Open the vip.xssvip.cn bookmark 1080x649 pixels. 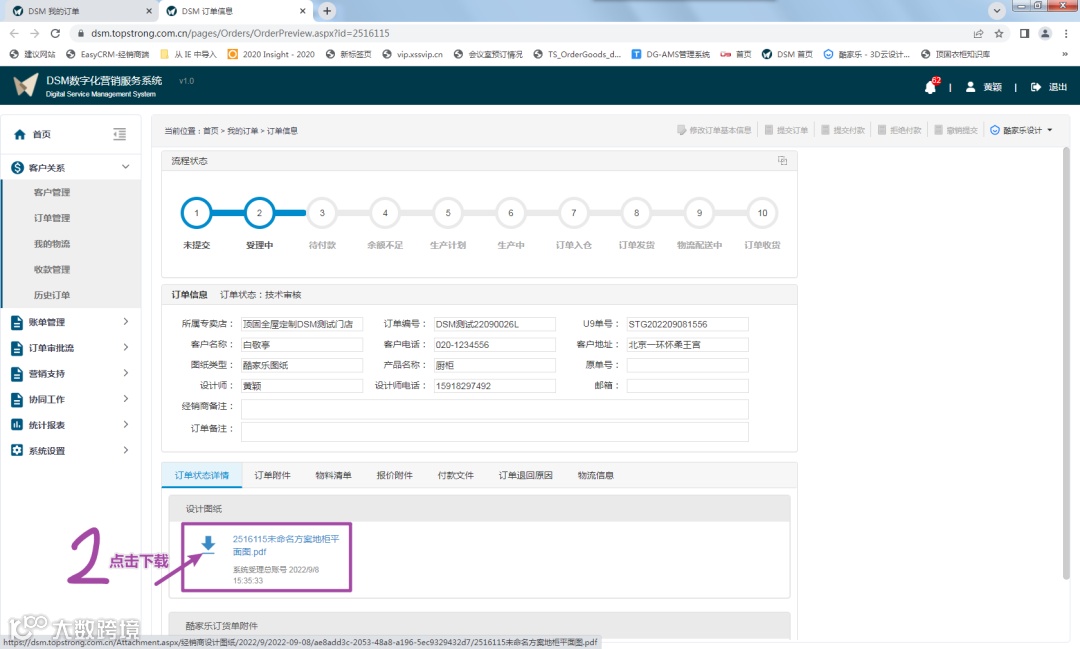pos(413,54)
